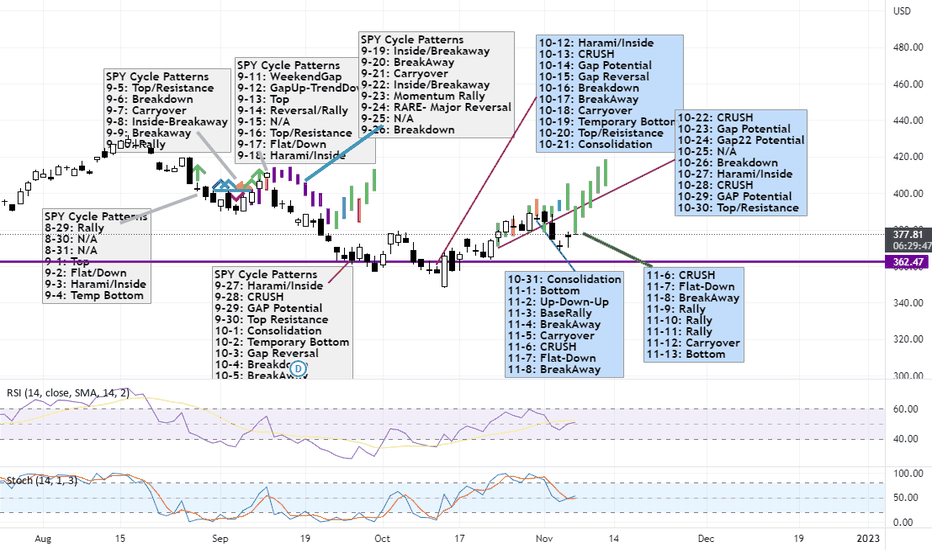Click the Nov label on time axis
Viewport: 932px width, 550px height.
(544, 539)
